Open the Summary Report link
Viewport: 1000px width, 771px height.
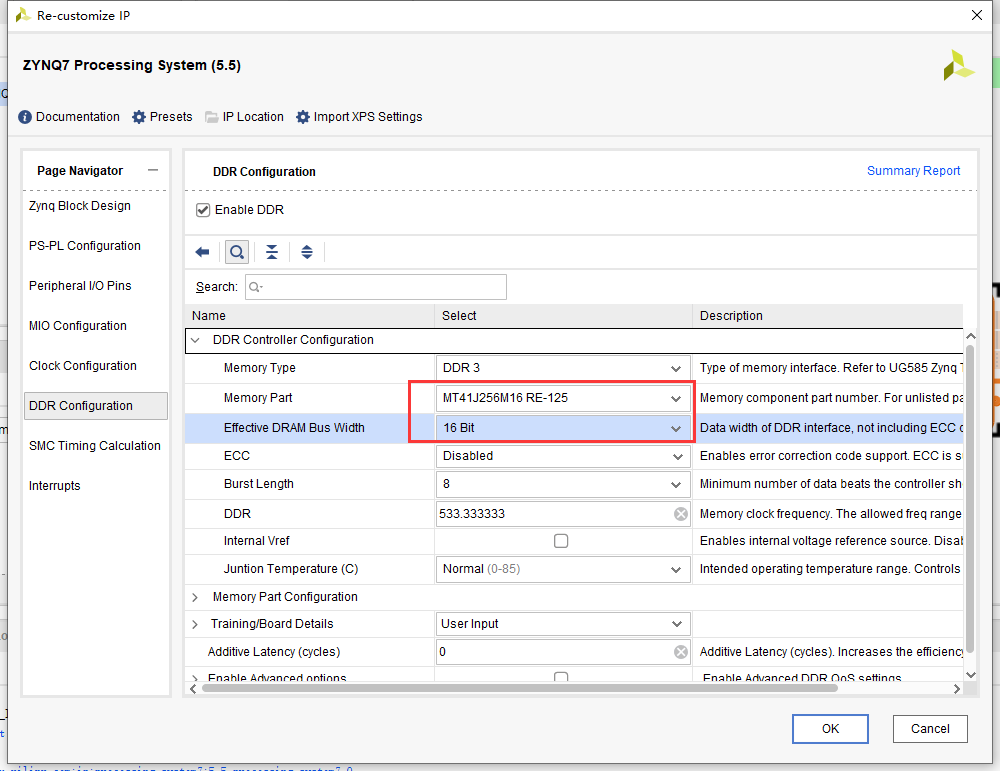point(913,171)
